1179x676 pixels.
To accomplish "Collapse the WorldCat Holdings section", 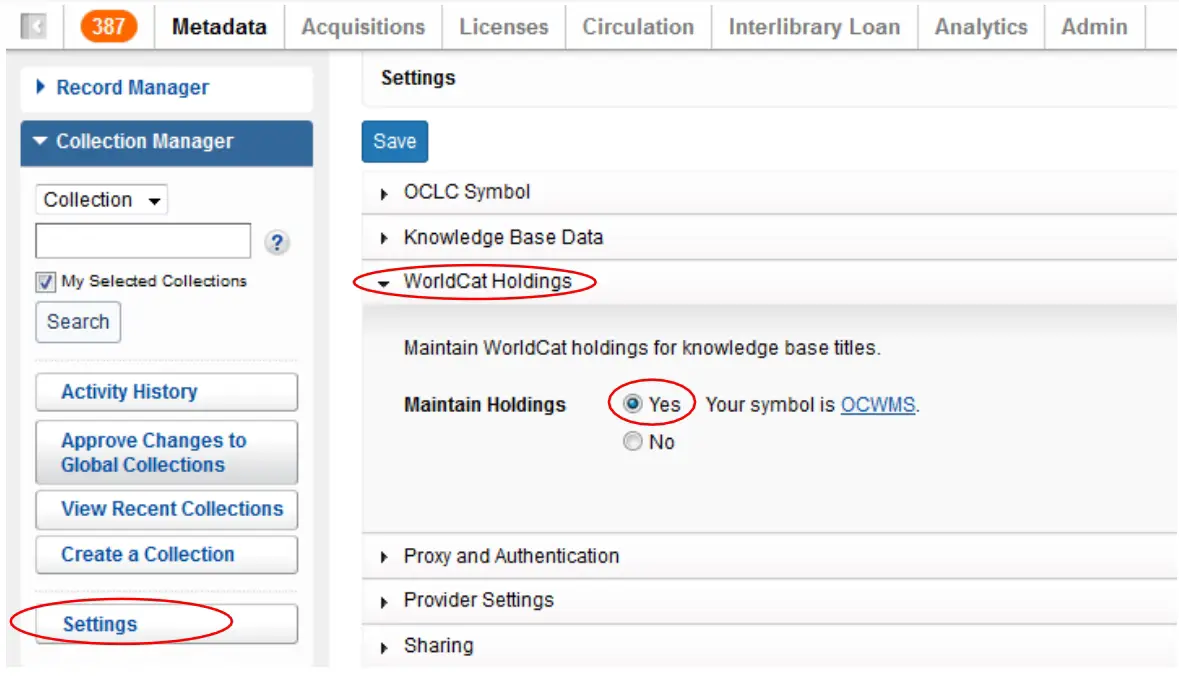I will pyautogui.click(x=486, y=282).
